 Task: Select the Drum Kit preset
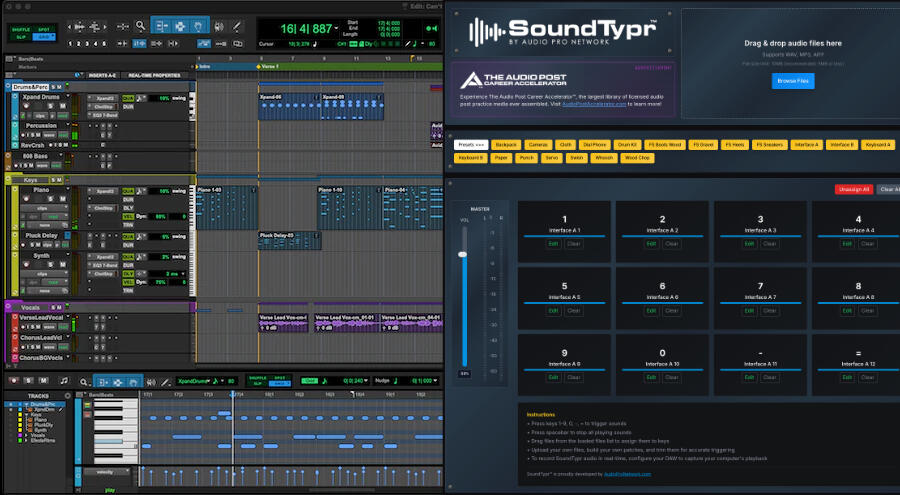627,145
